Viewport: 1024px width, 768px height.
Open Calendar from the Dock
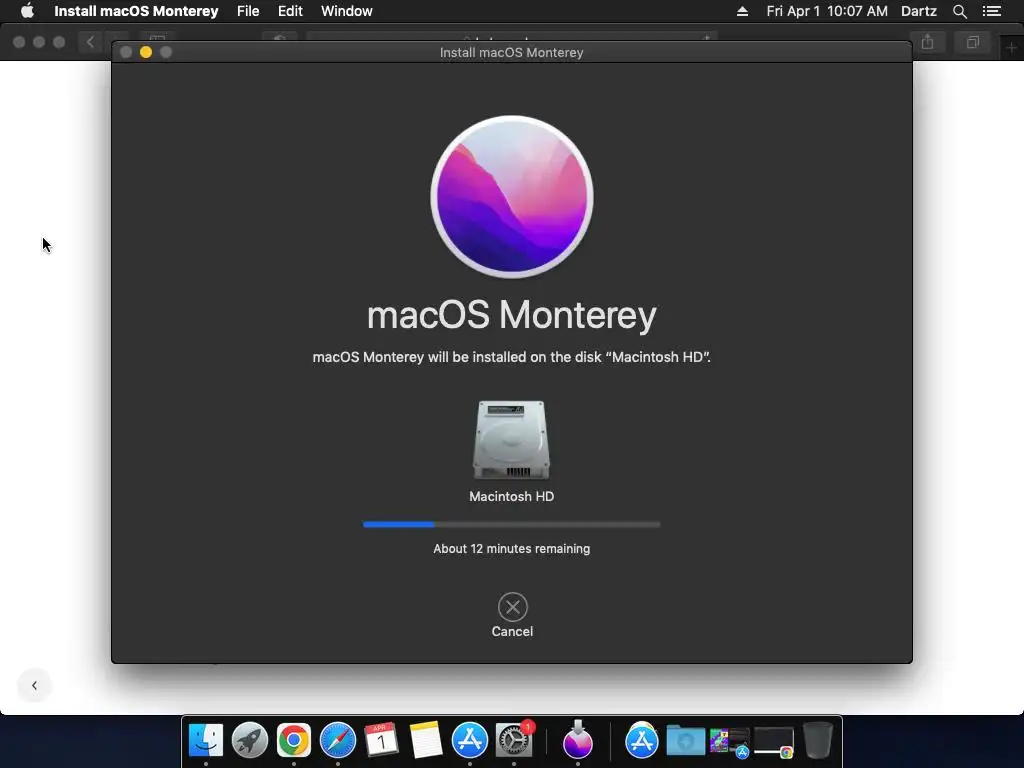coord(381,741)
